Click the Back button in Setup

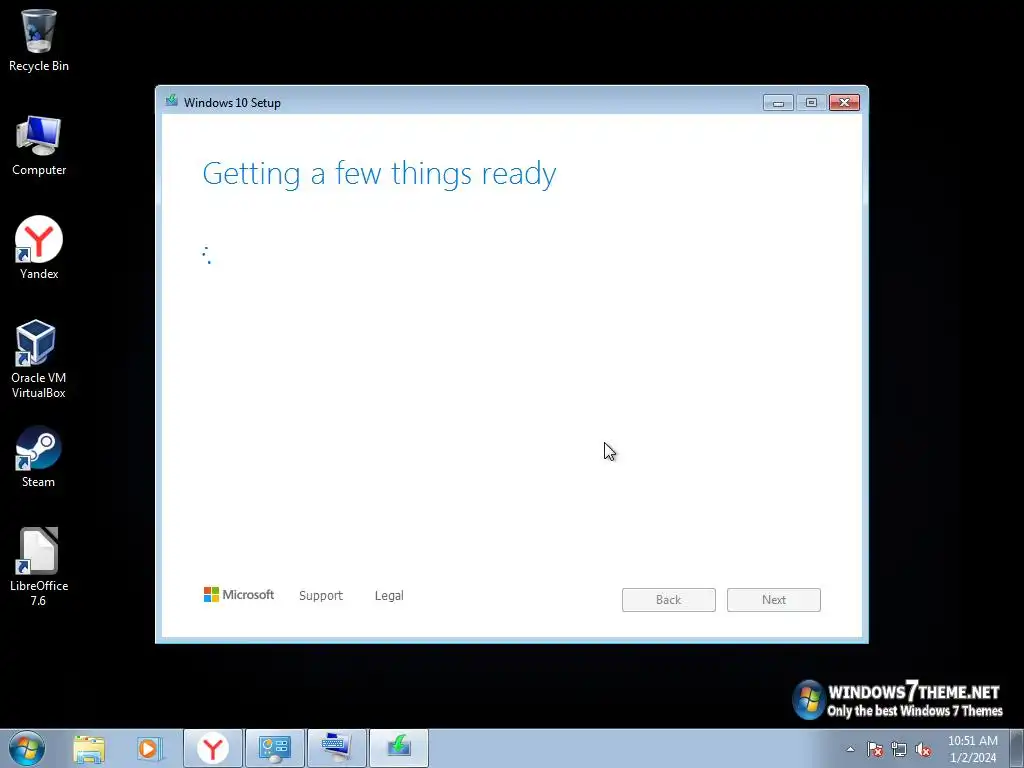click(669, 600)
